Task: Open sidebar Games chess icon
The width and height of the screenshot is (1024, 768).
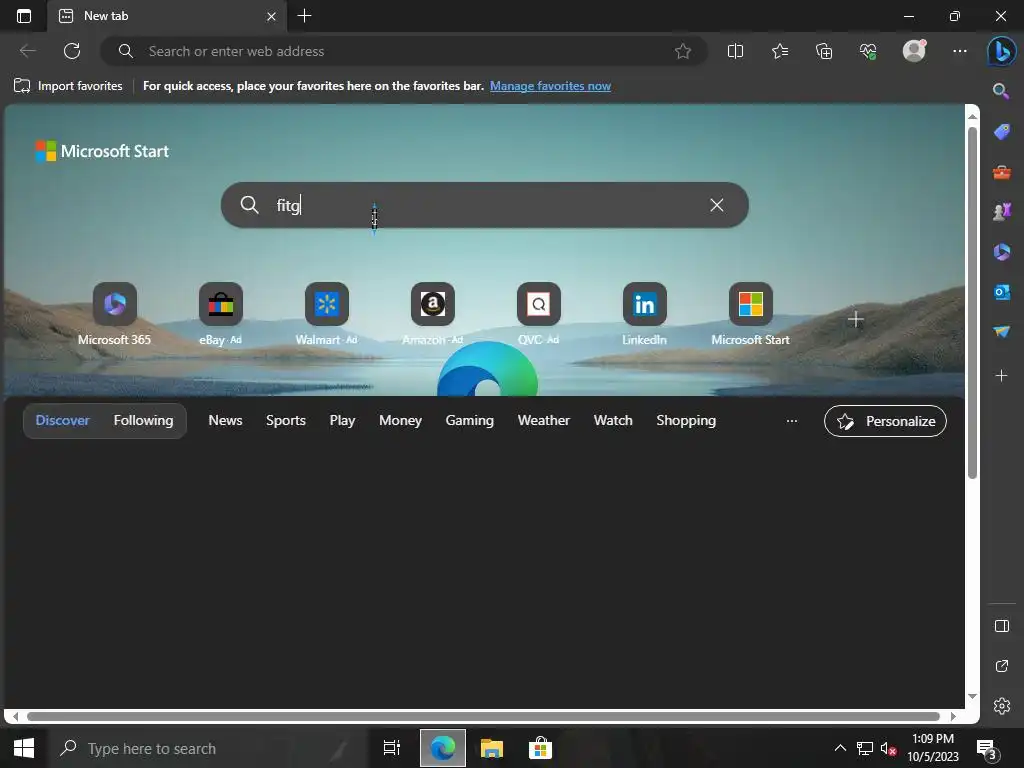Action: 1002,212
